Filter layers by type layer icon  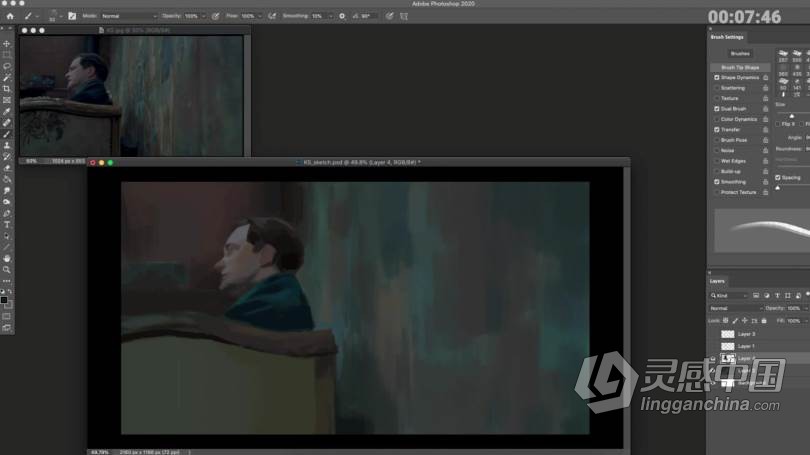(x=777, y=295)
